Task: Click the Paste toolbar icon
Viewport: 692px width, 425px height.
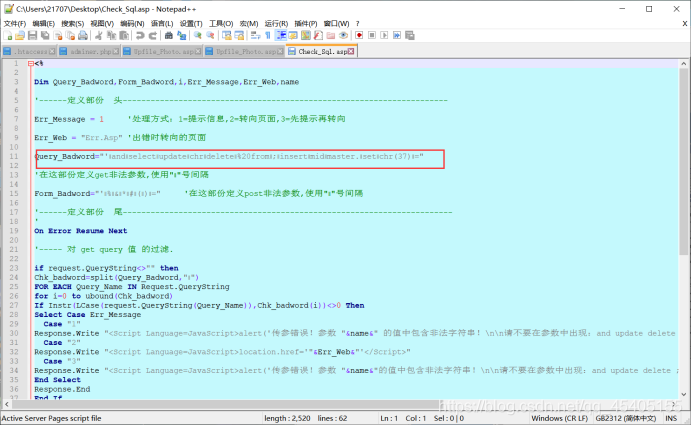Action: pos(124,35)
